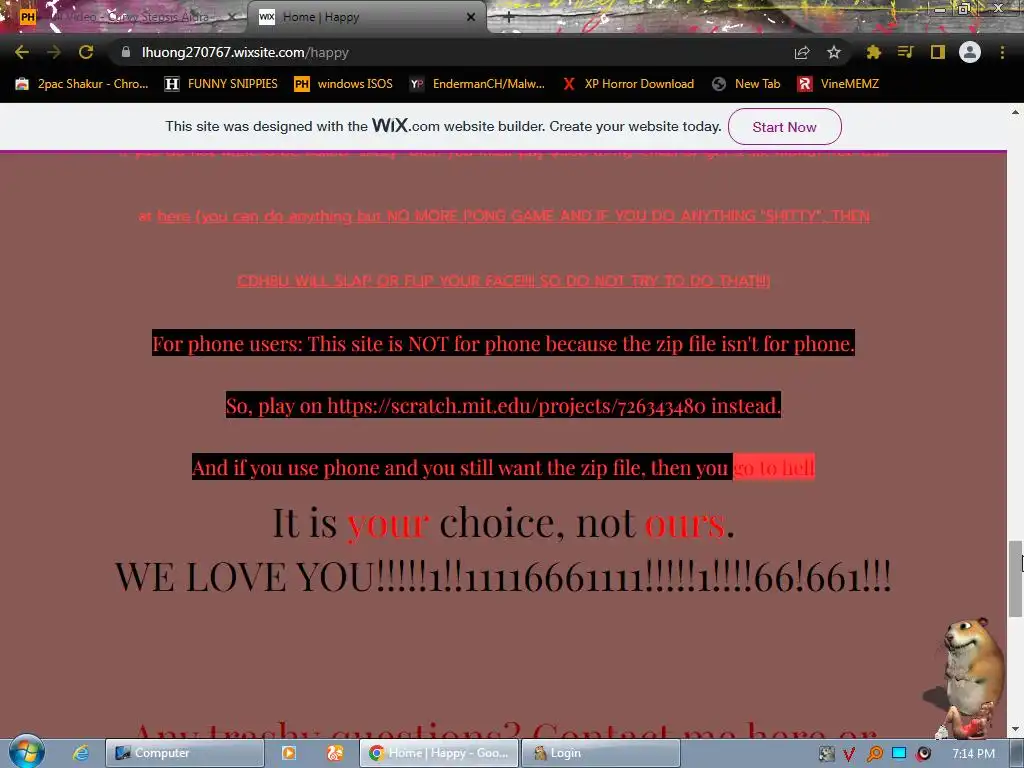Click the round black and red tray icon
This screenshot has width=1024, height=768.
(x=923, y=754)
